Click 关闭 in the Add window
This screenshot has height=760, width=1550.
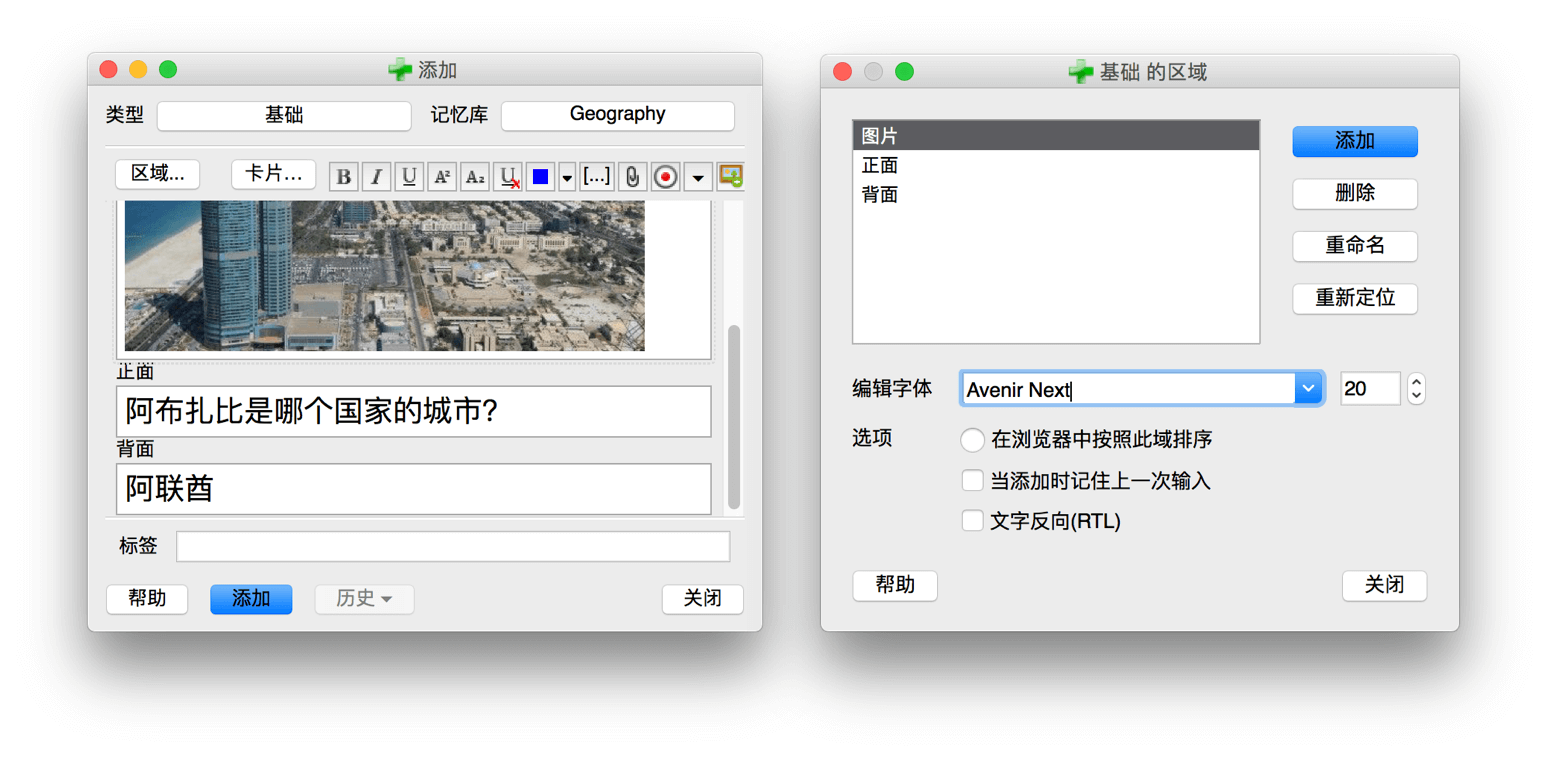[x=703, y=599]
